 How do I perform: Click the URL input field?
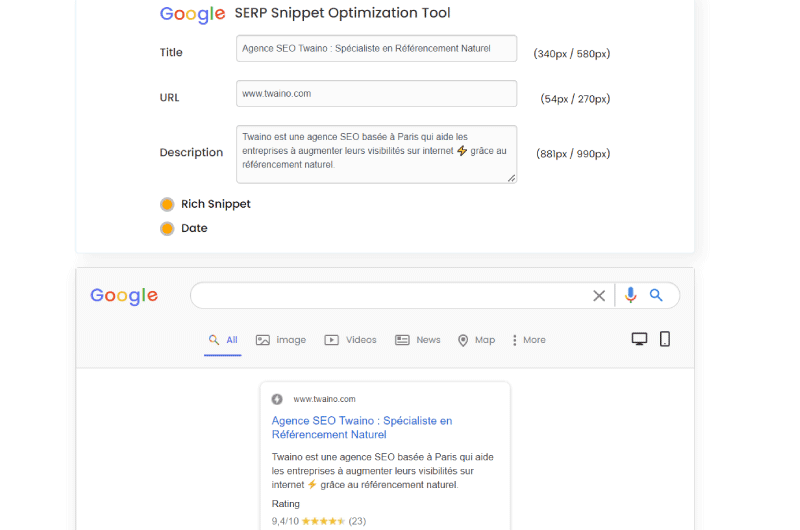pos(377,93)
